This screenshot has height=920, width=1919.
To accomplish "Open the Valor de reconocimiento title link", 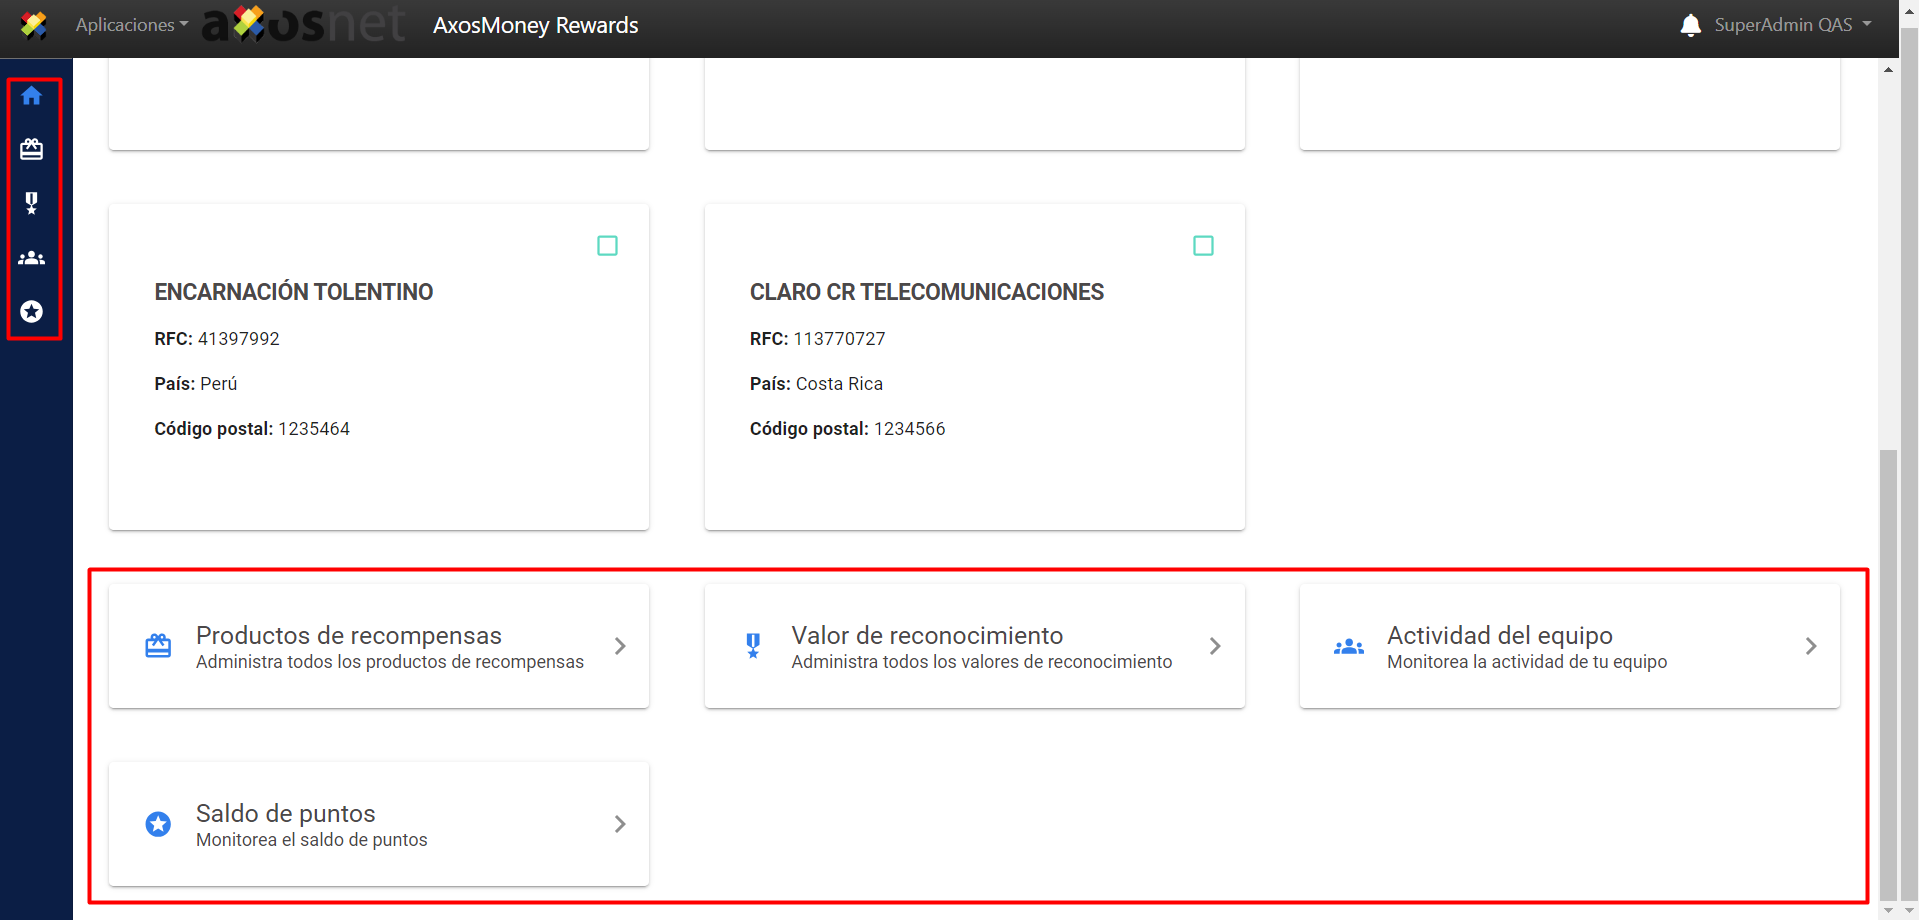I will 926,636.
